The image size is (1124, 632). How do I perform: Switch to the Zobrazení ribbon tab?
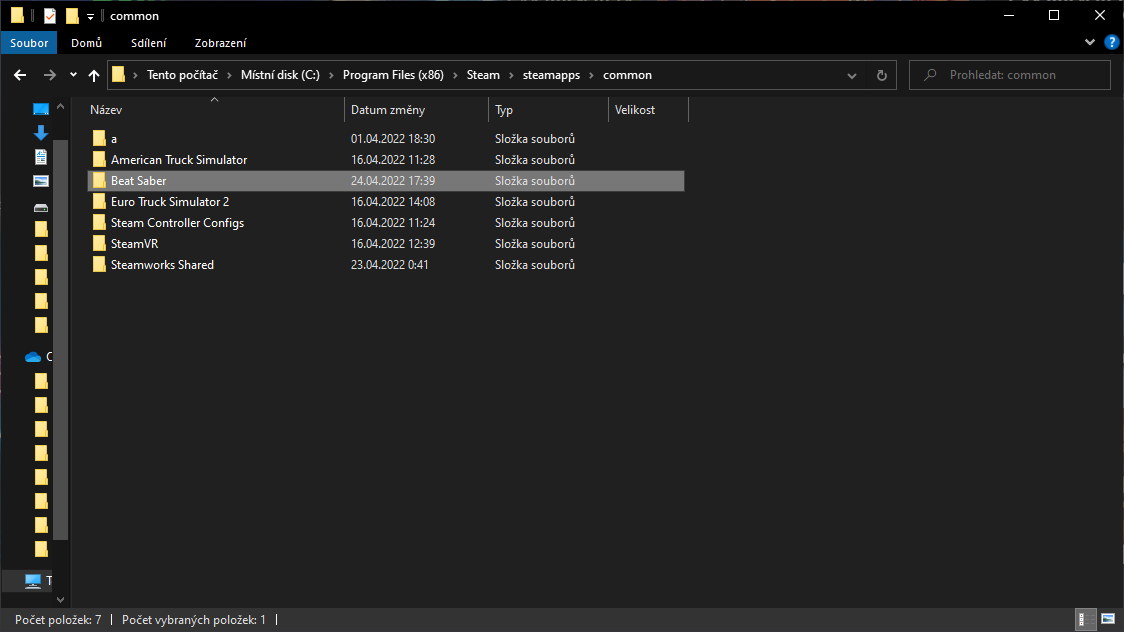tap(220, 43)
